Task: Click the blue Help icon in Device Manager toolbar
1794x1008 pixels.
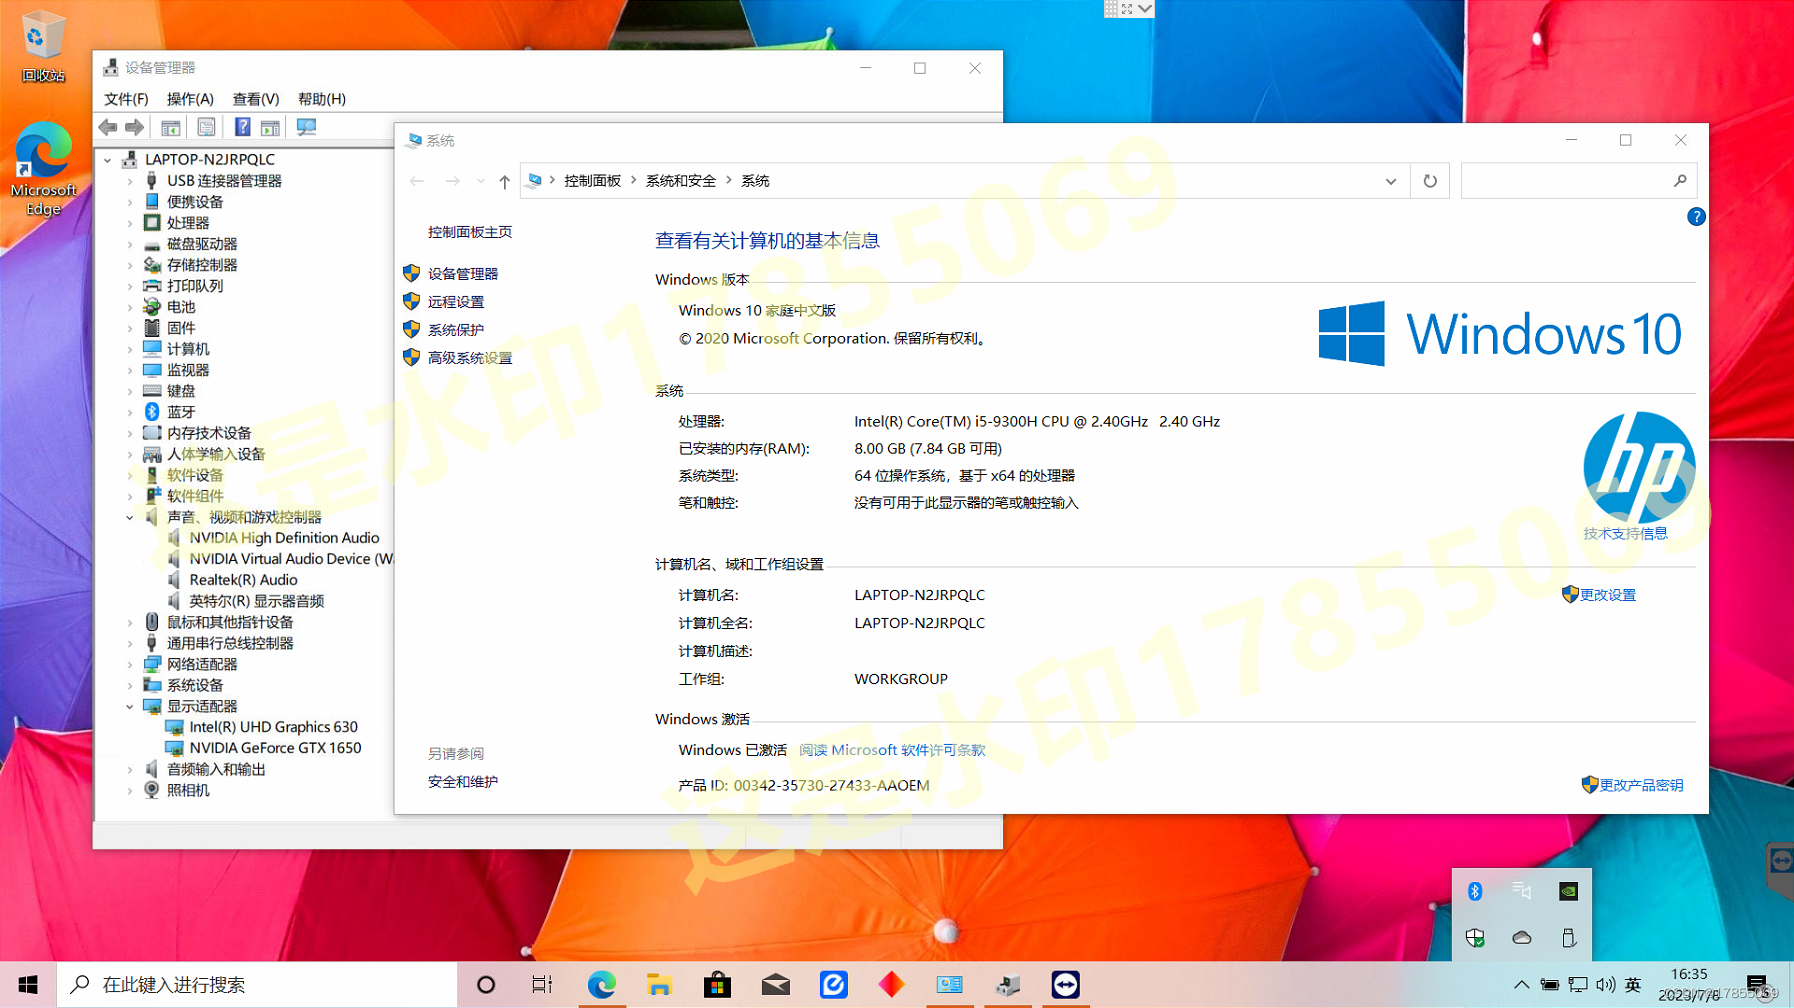Action: pyautogui.click(x=242, y=127)
